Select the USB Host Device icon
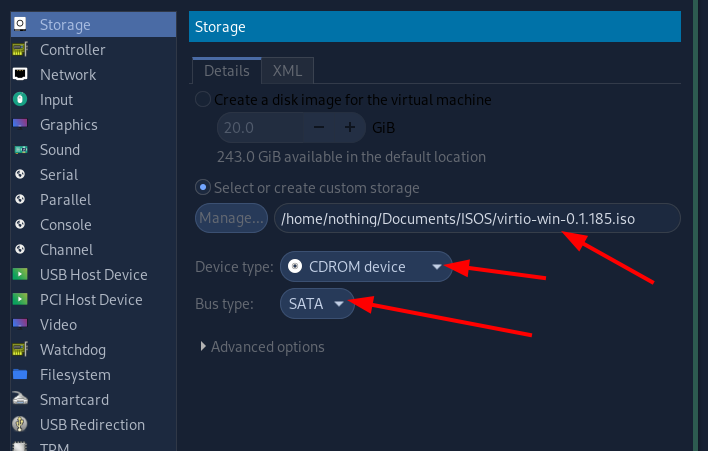Viewport: 708px width, 451px height. click(20, 274)
